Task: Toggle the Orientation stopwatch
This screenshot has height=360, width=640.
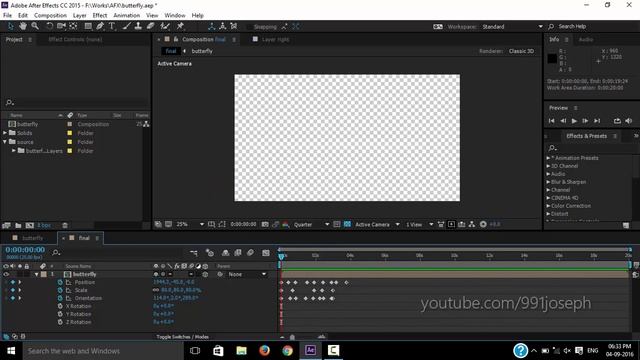Action: point(60,298)
